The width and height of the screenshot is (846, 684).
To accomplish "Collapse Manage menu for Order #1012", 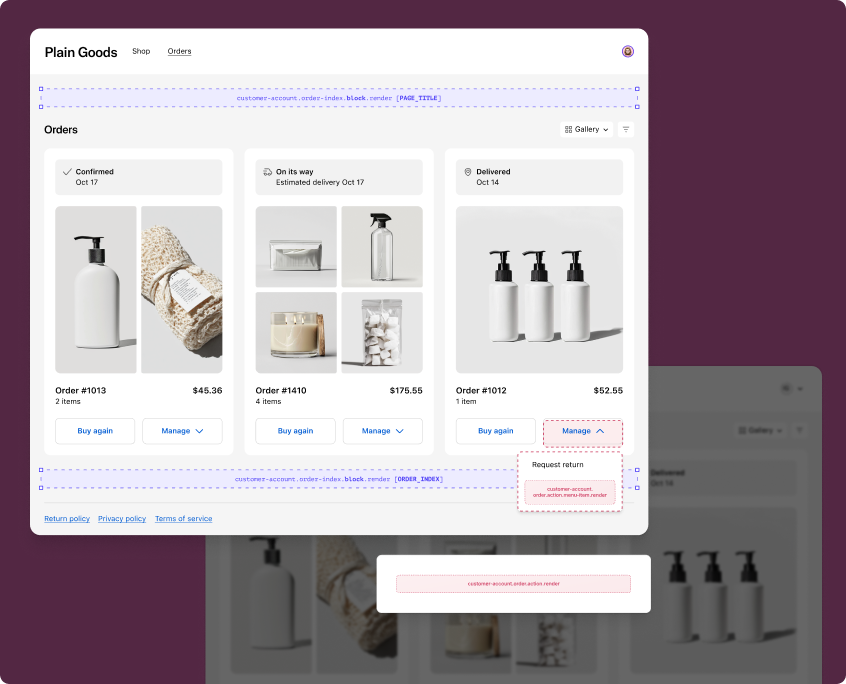I will [x=583, y=431].
